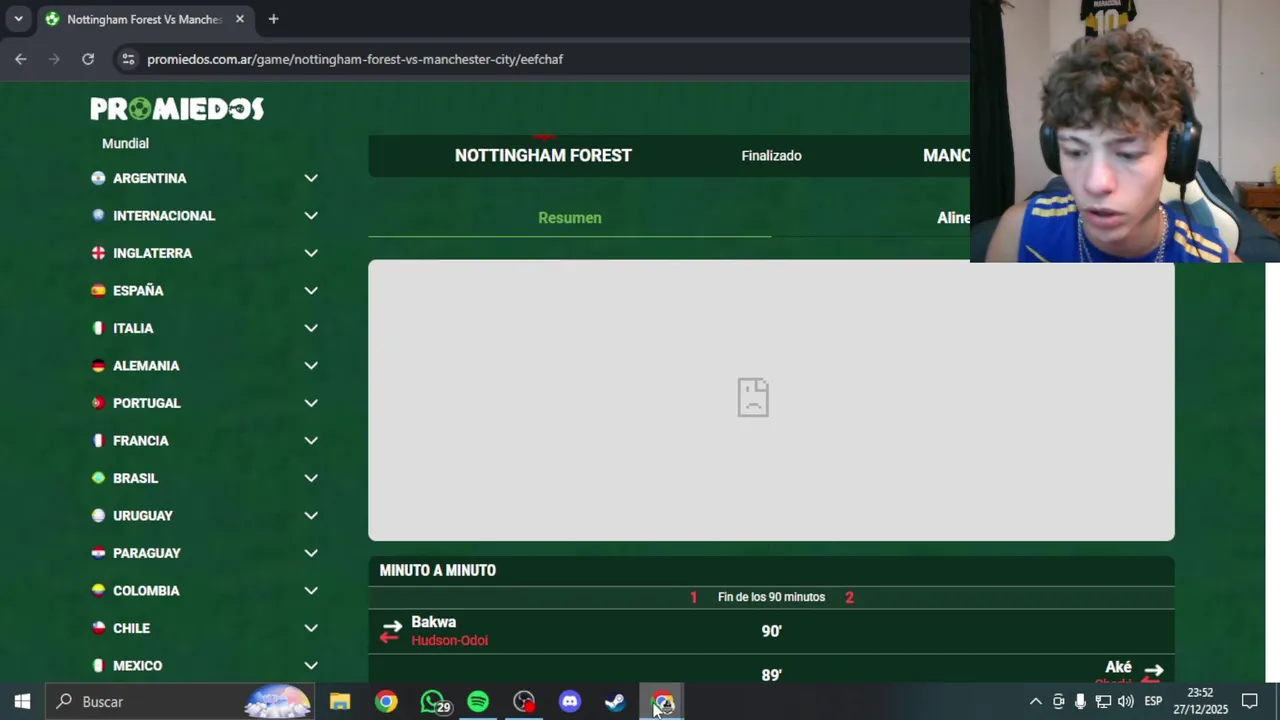
Task: Open WhatsApp from the taskbar
Action: pyautogui.click(x=432, y=702)
